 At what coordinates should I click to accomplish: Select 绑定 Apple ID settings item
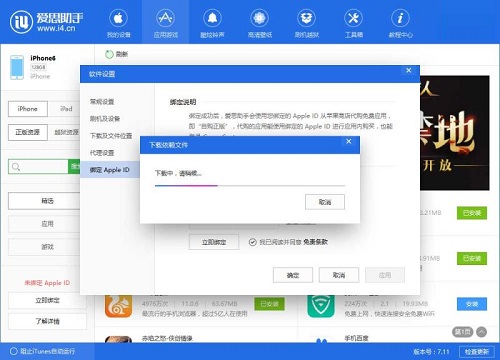110,170
